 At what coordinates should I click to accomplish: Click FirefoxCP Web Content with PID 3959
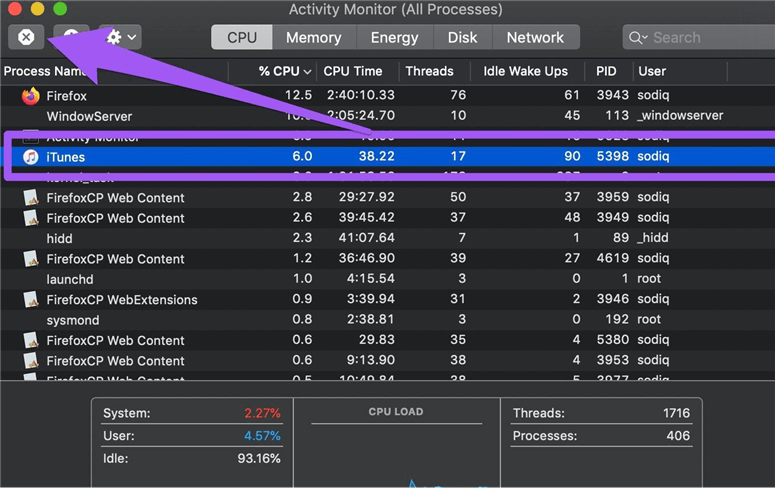click(115, 198)
